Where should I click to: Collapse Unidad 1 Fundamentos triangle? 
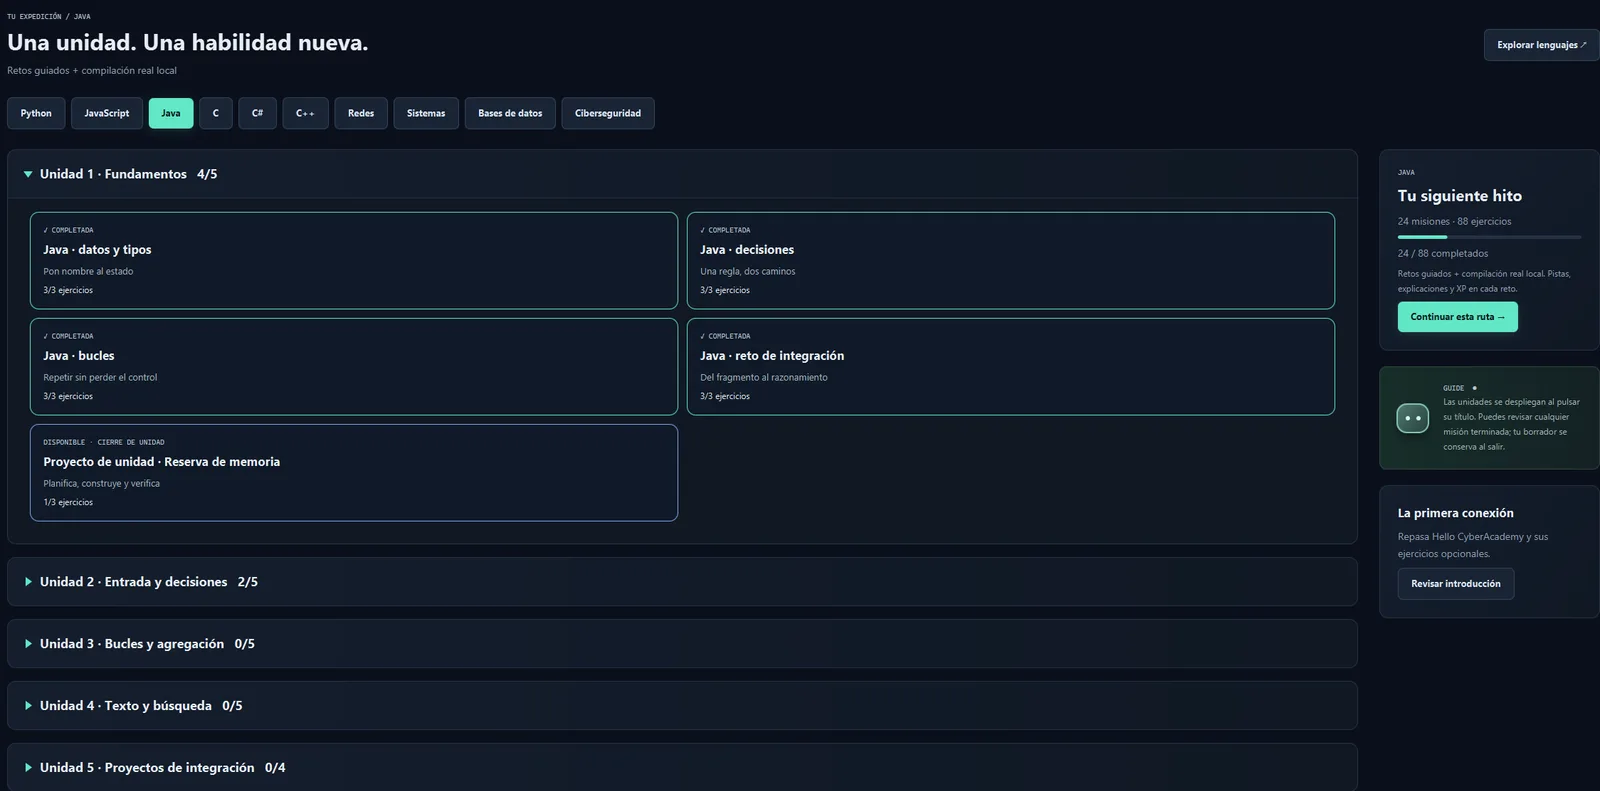(x=28, y=174)
